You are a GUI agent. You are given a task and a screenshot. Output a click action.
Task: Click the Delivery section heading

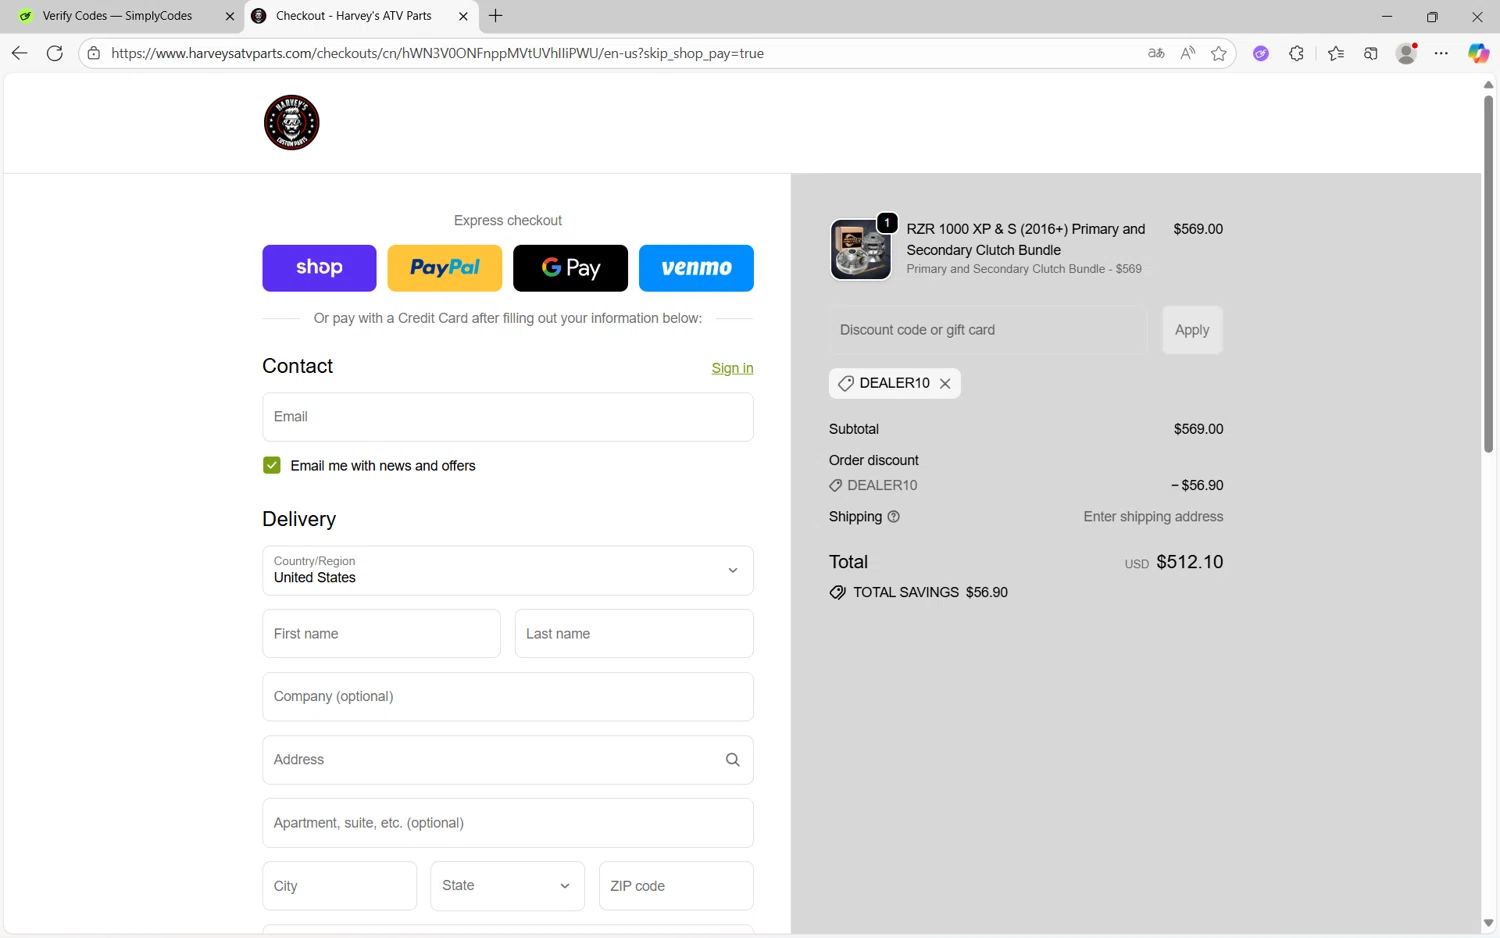(299, 519)
